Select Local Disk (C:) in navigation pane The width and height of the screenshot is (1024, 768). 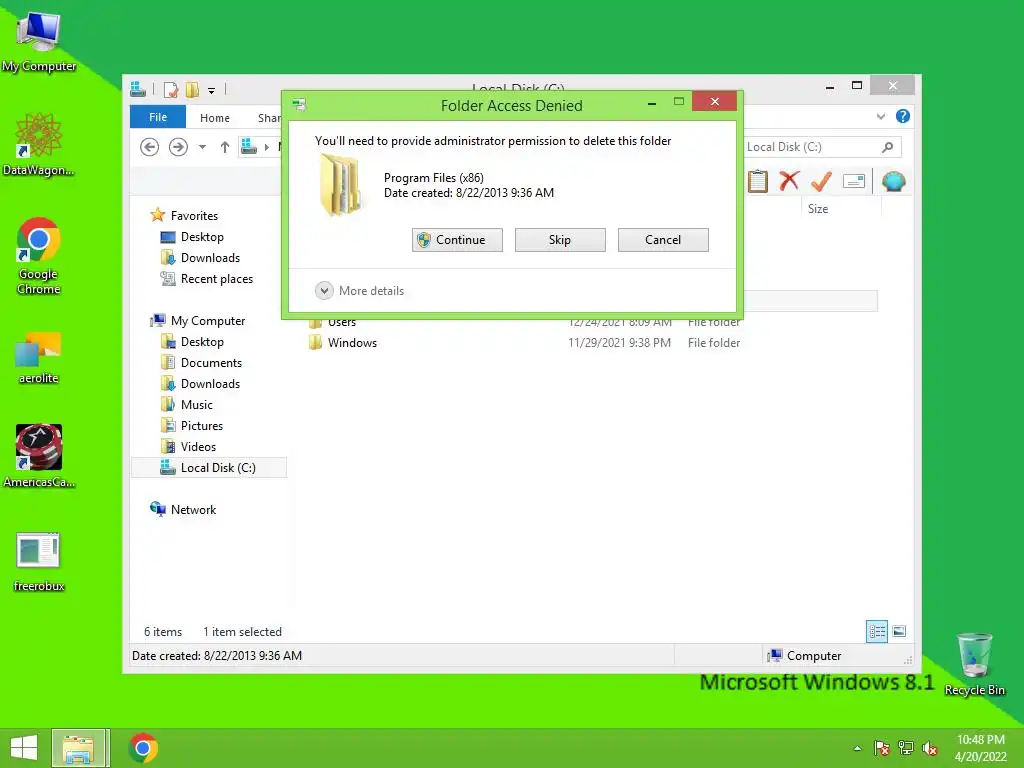pyautogui.click(x=209, y=468)
